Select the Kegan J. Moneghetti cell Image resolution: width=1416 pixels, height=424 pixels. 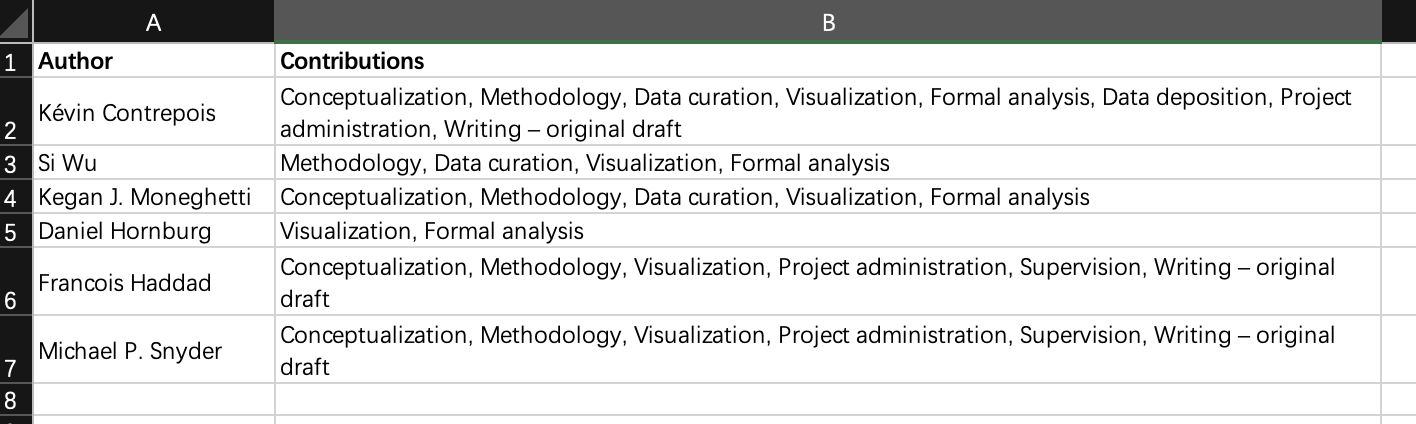[x=153, y=198]
